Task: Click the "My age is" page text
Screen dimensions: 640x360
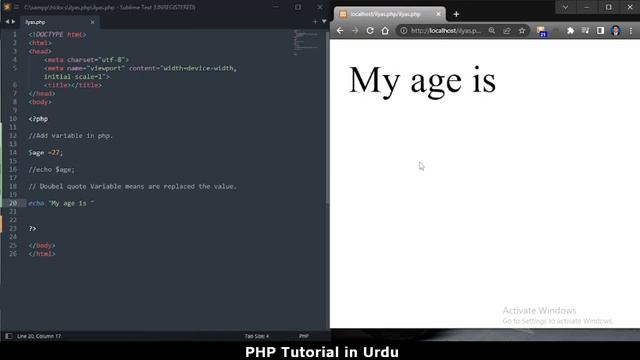Action: pyautogui.click(x=422, y=81)
